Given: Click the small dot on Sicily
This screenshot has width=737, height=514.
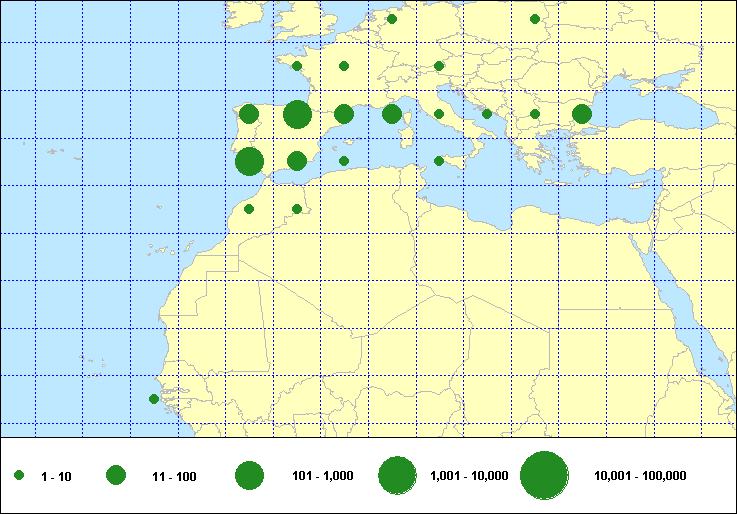Looking at the screenshot, I should pos(439,161).
